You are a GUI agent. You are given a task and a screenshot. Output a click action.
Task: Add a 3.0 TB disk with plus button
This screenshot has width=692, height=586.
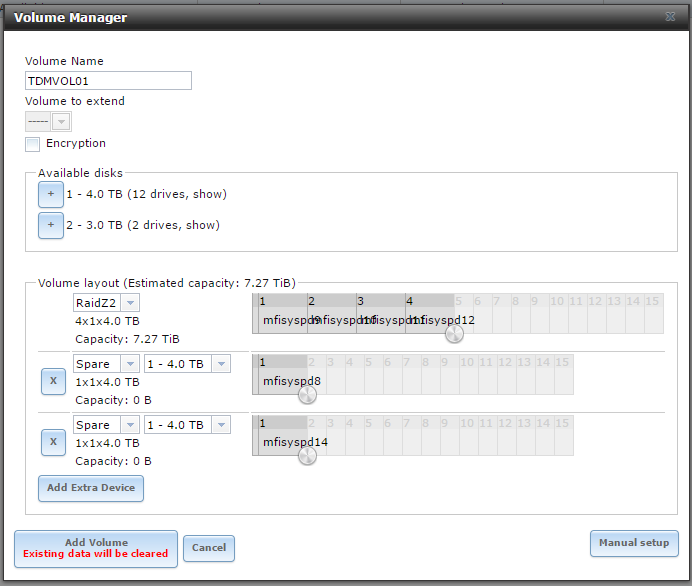pyautogui.click(x=51, y=225)
